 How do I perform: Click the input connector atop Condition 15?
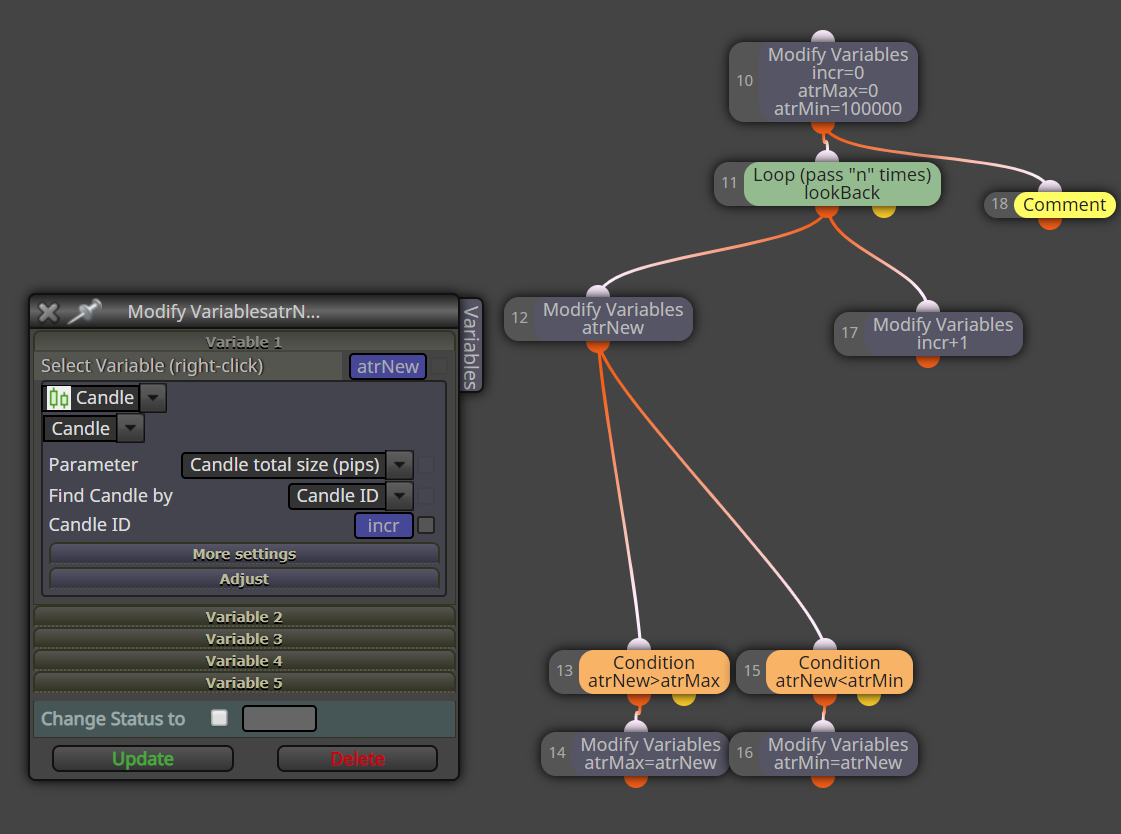[x=824, y=645]
